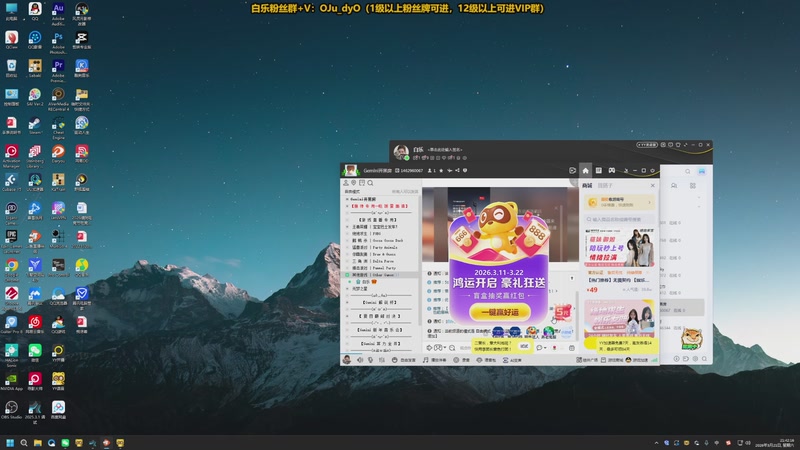Click the user avatar in YY bottom-left corner

point(347,360)
